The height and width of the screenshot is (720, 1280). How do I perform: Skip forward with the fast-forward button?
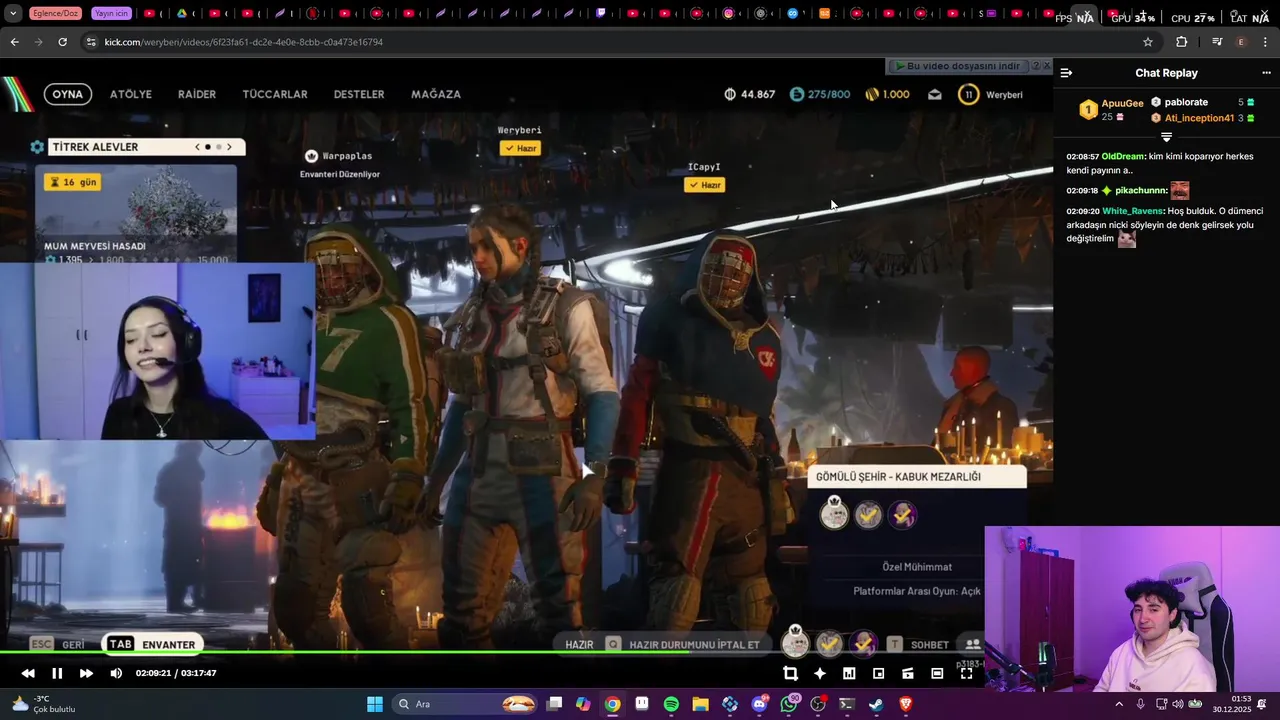[x=86, y=673]
